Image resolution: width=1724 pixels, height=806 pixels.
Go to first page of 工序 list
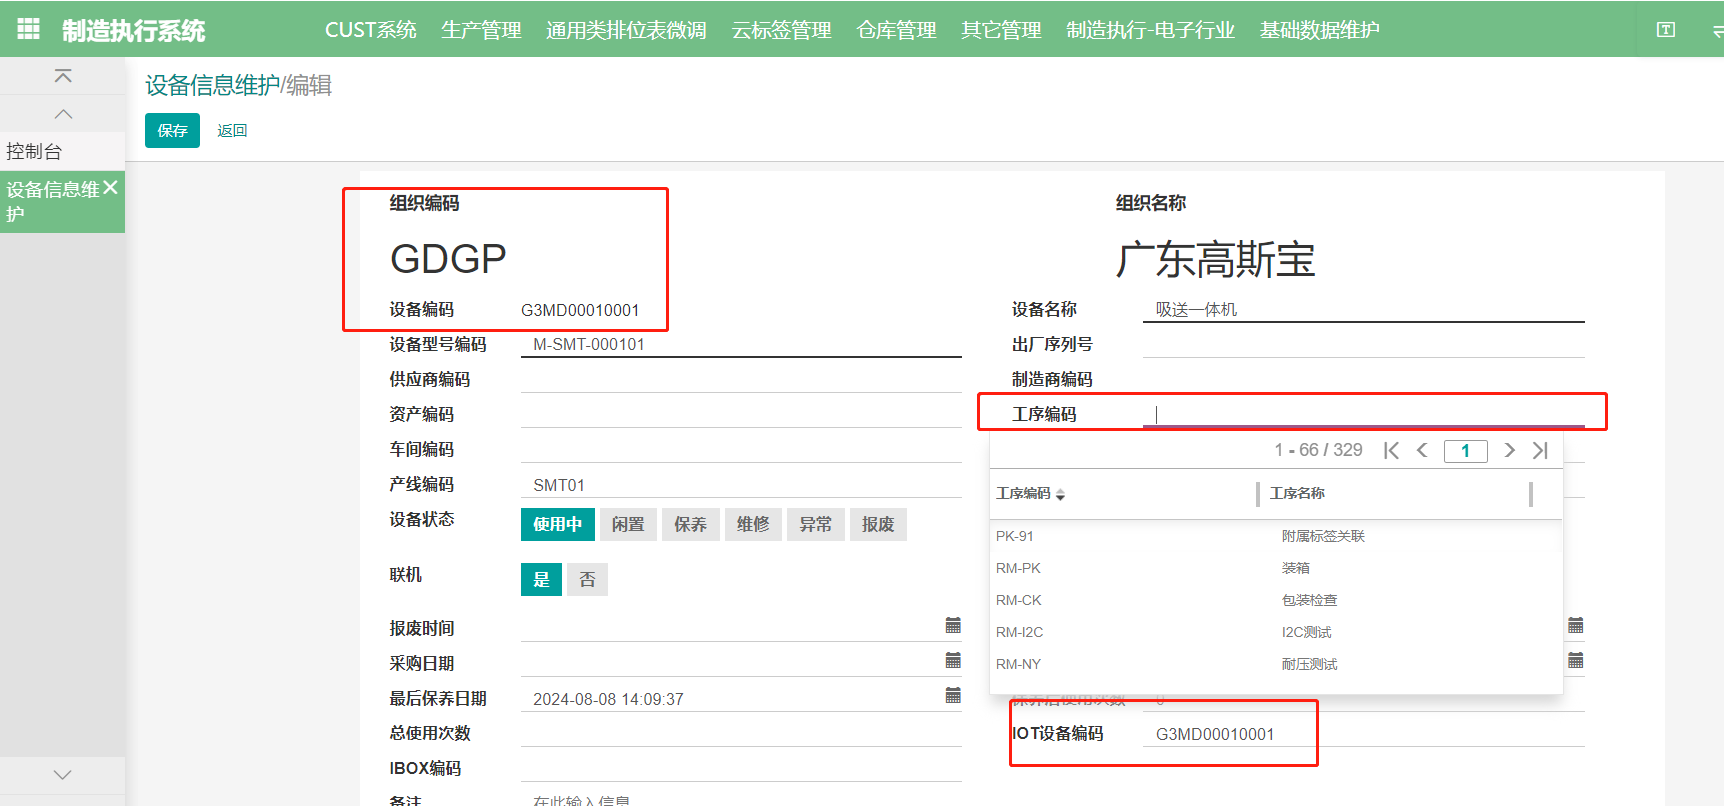[x=1391, y=450]
